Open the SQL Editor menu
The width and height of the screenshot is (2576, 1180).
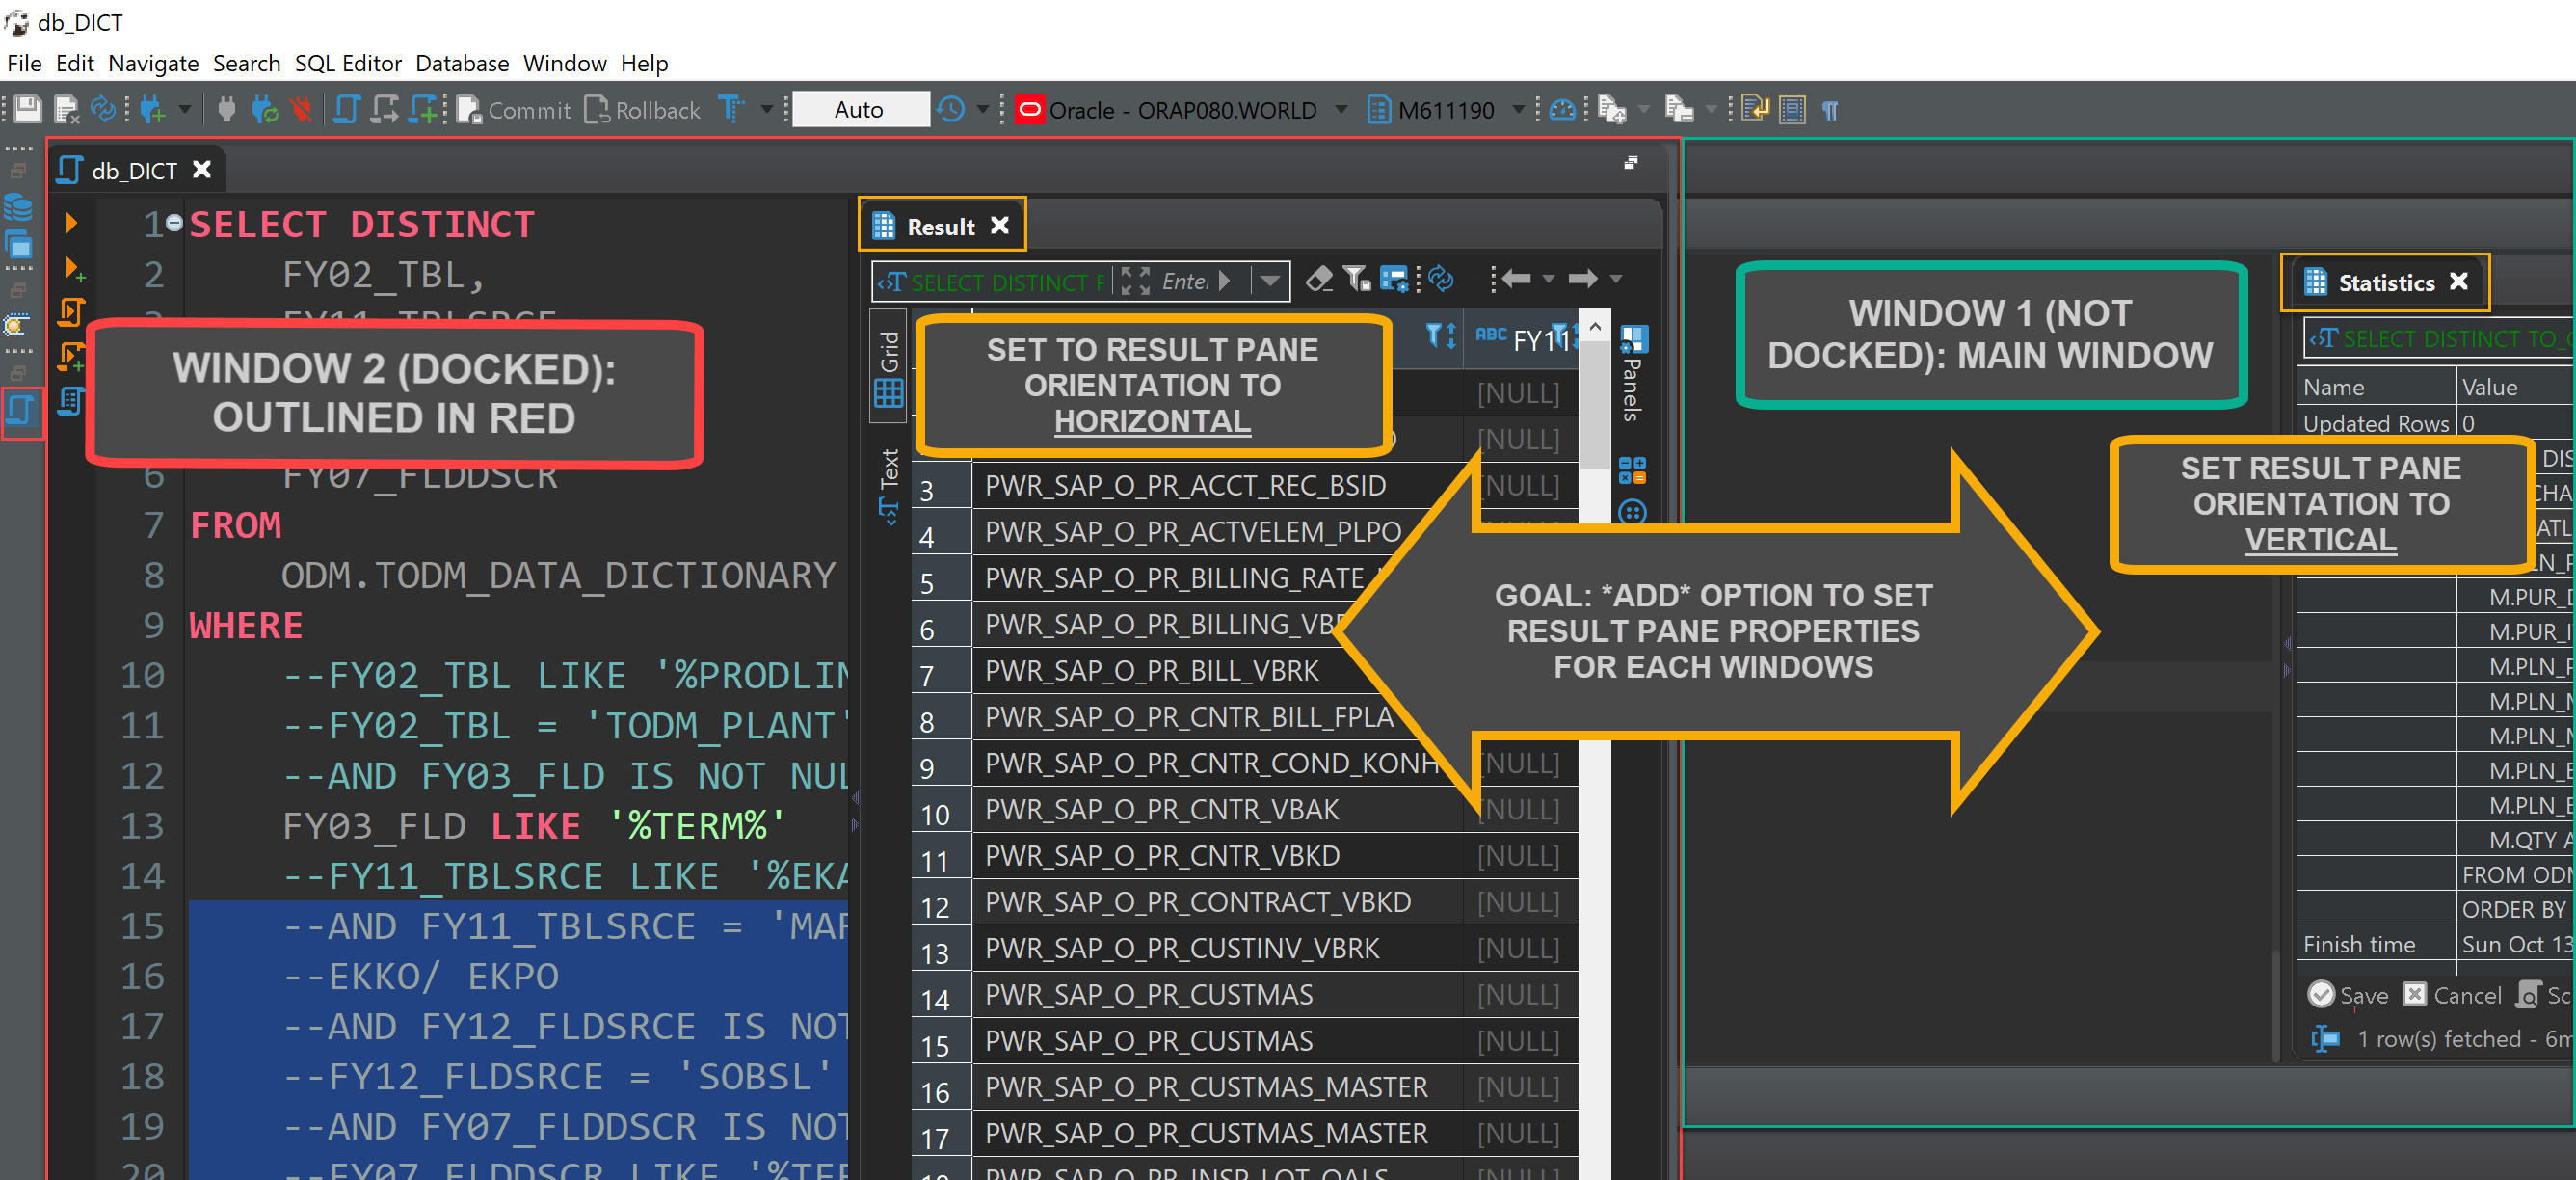tap(347, 64)
